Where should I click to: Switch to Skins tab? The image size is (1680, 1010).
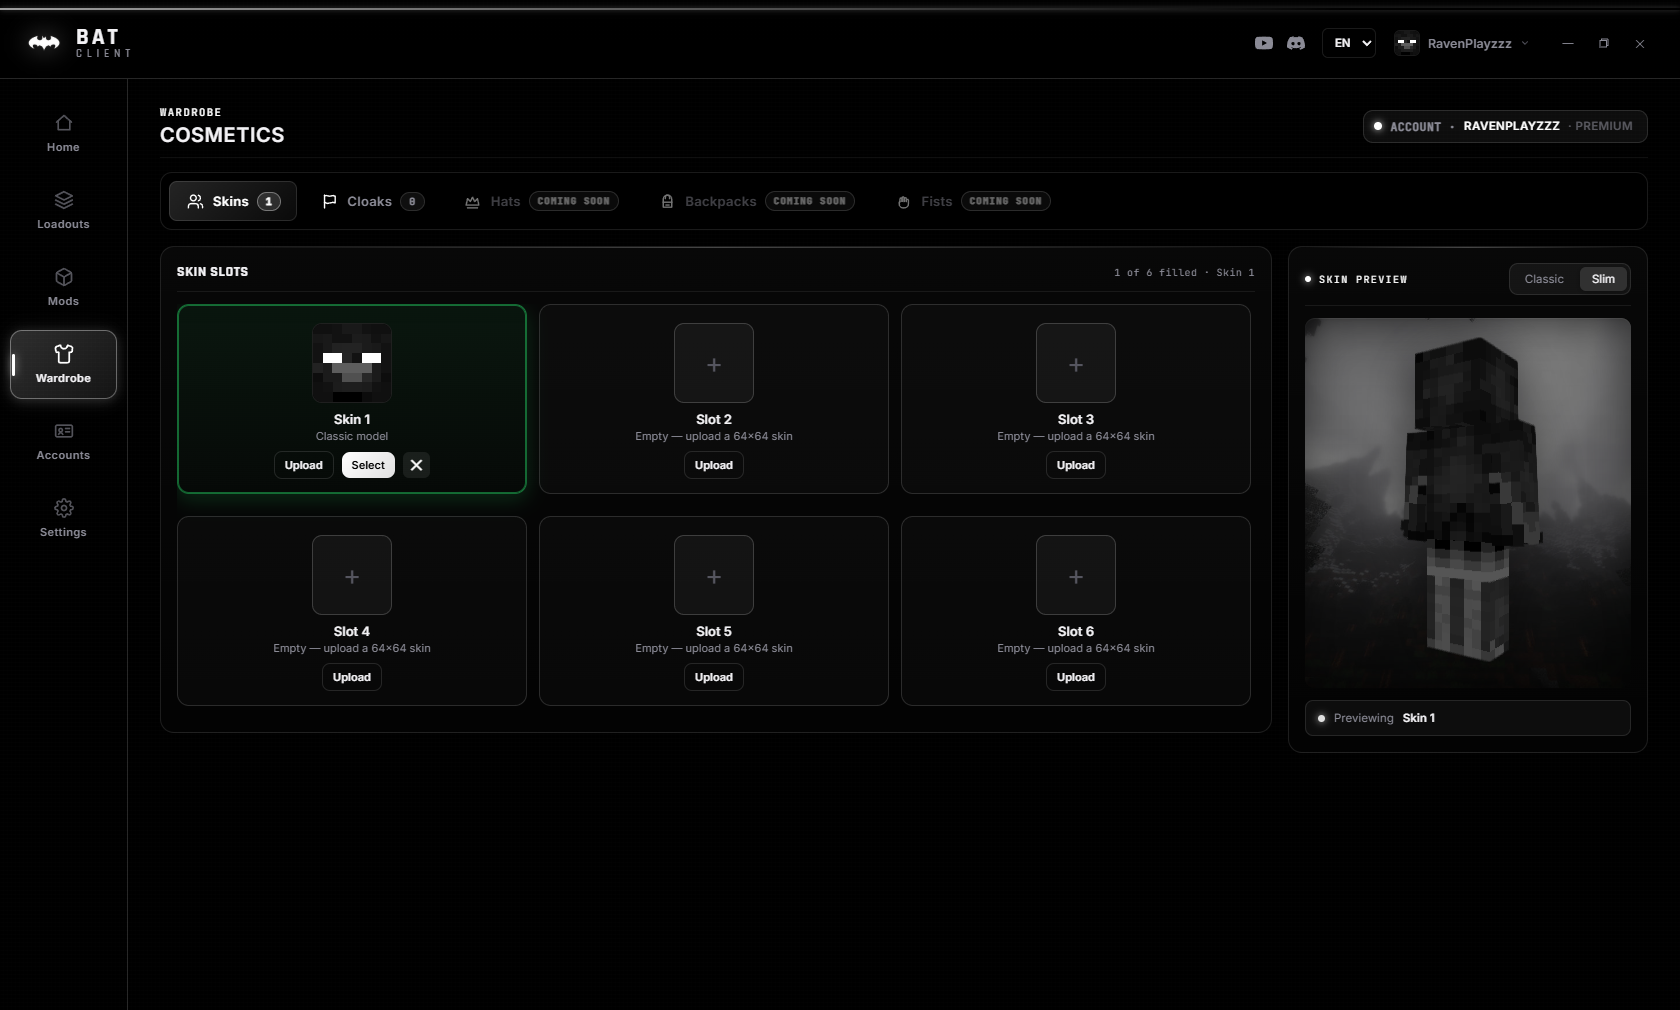click(233, 201)
